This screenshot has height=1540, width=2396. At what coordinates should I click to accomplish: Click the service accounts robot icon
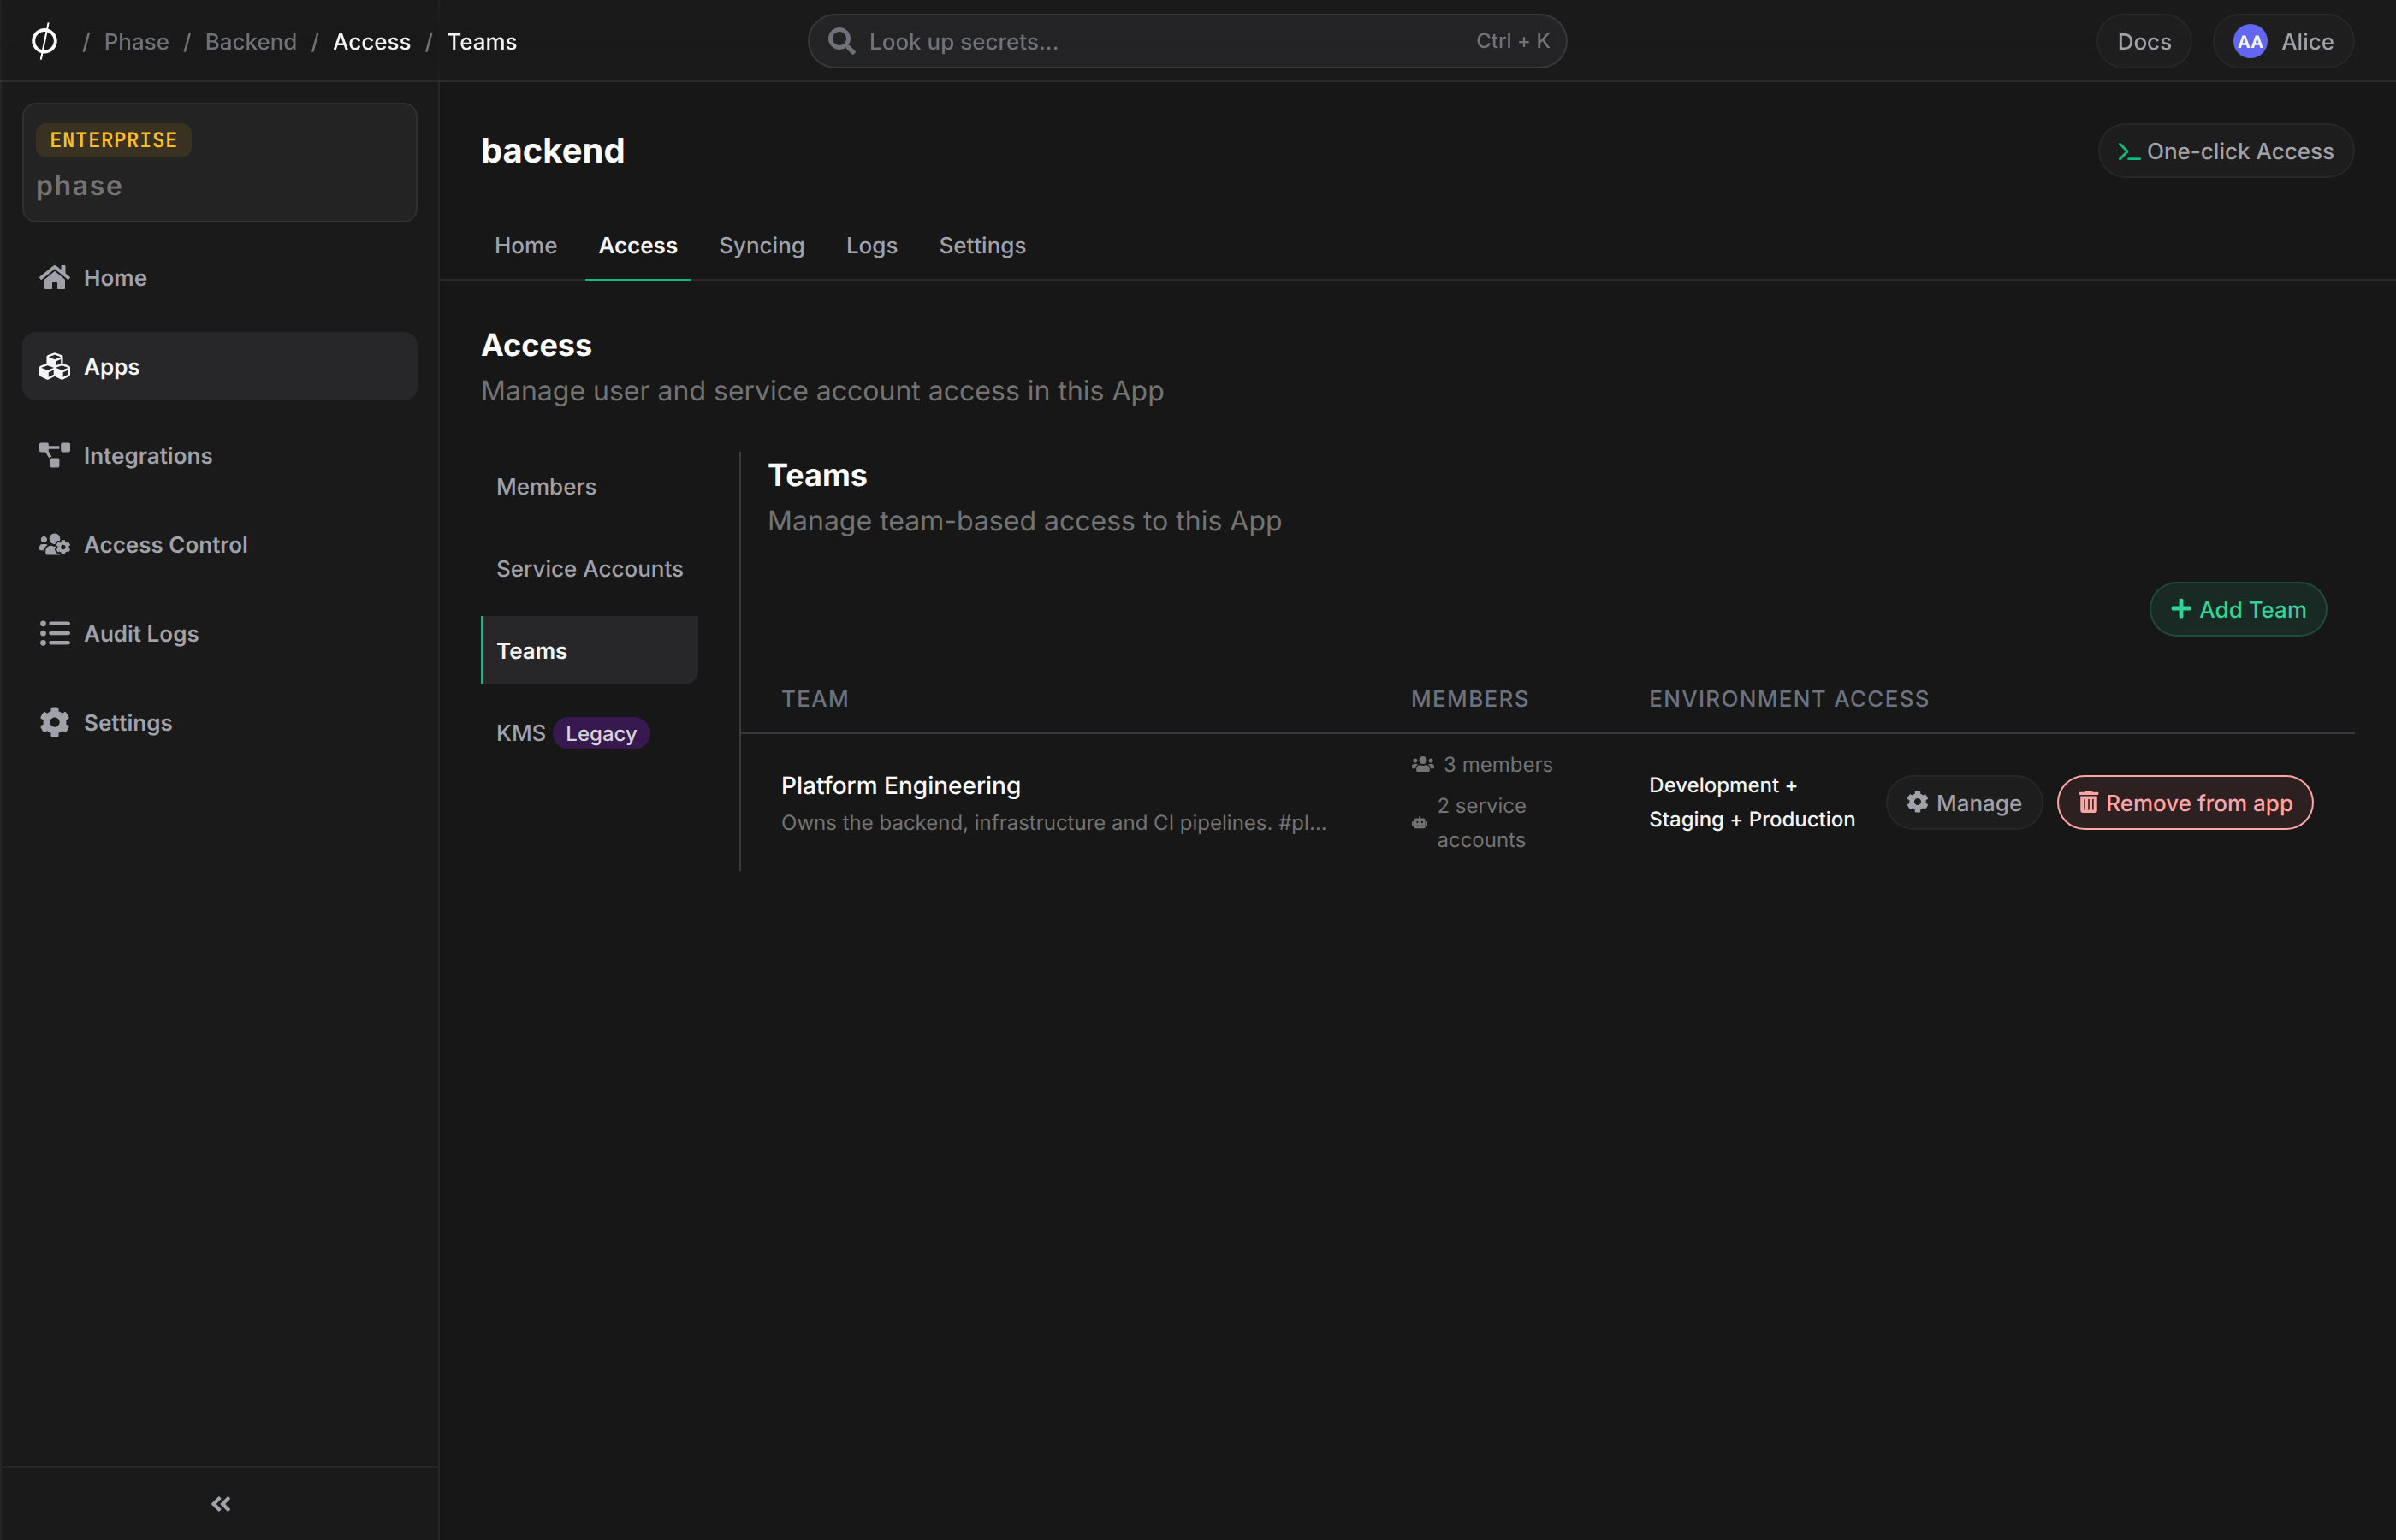pos(1419,822)
